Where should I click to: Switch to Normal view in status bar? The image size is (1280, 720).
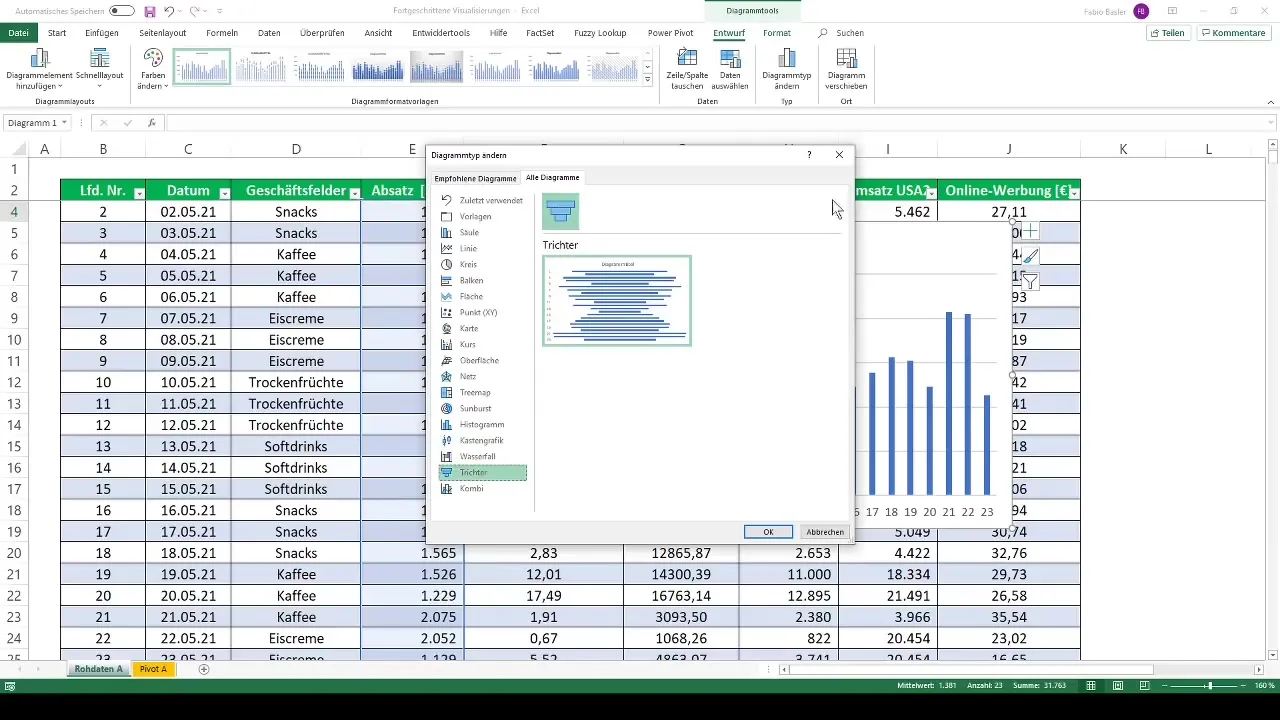(x=1091, y=686)
